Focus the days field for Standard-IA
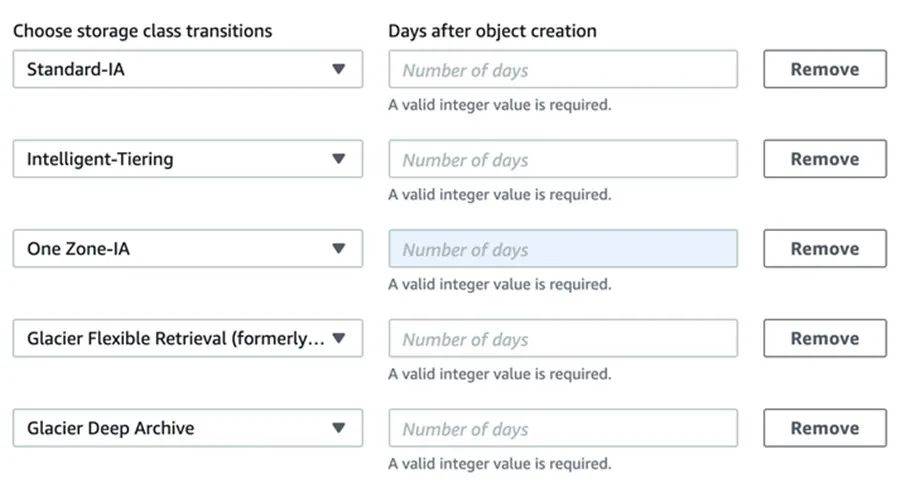Viewport: 900px width, 482px height. (563, 69)
